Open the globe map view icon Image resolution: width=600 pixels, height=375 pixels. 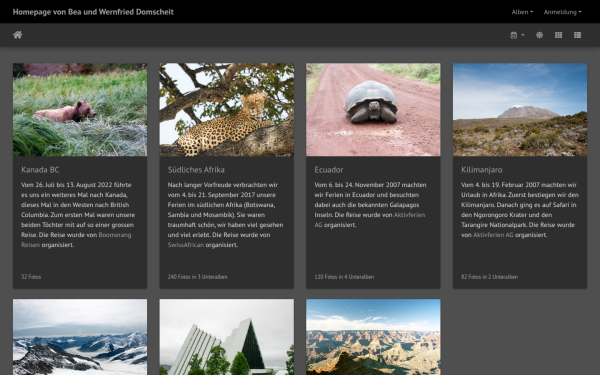tap(540, 35)
